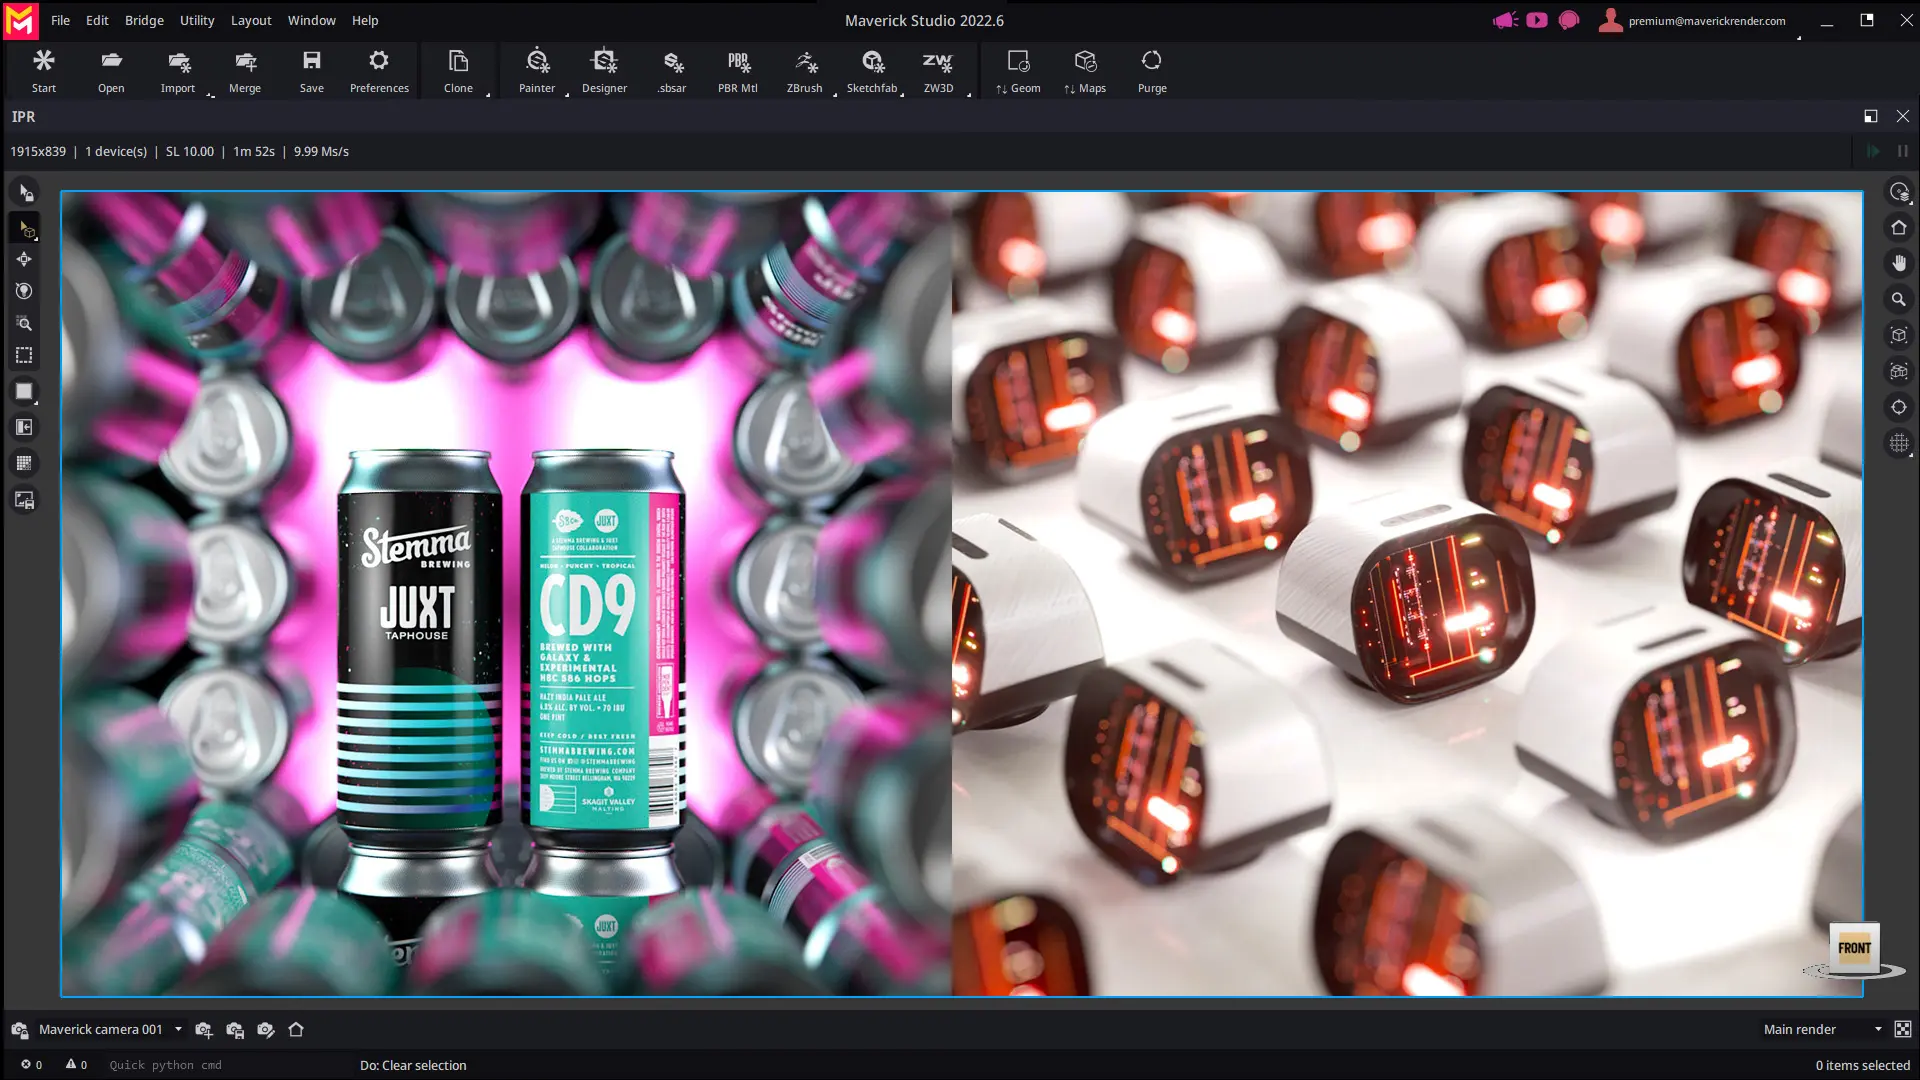Click the Quick python cmd field
The image size is (1920, 1080).
[x=200, y=1065]
